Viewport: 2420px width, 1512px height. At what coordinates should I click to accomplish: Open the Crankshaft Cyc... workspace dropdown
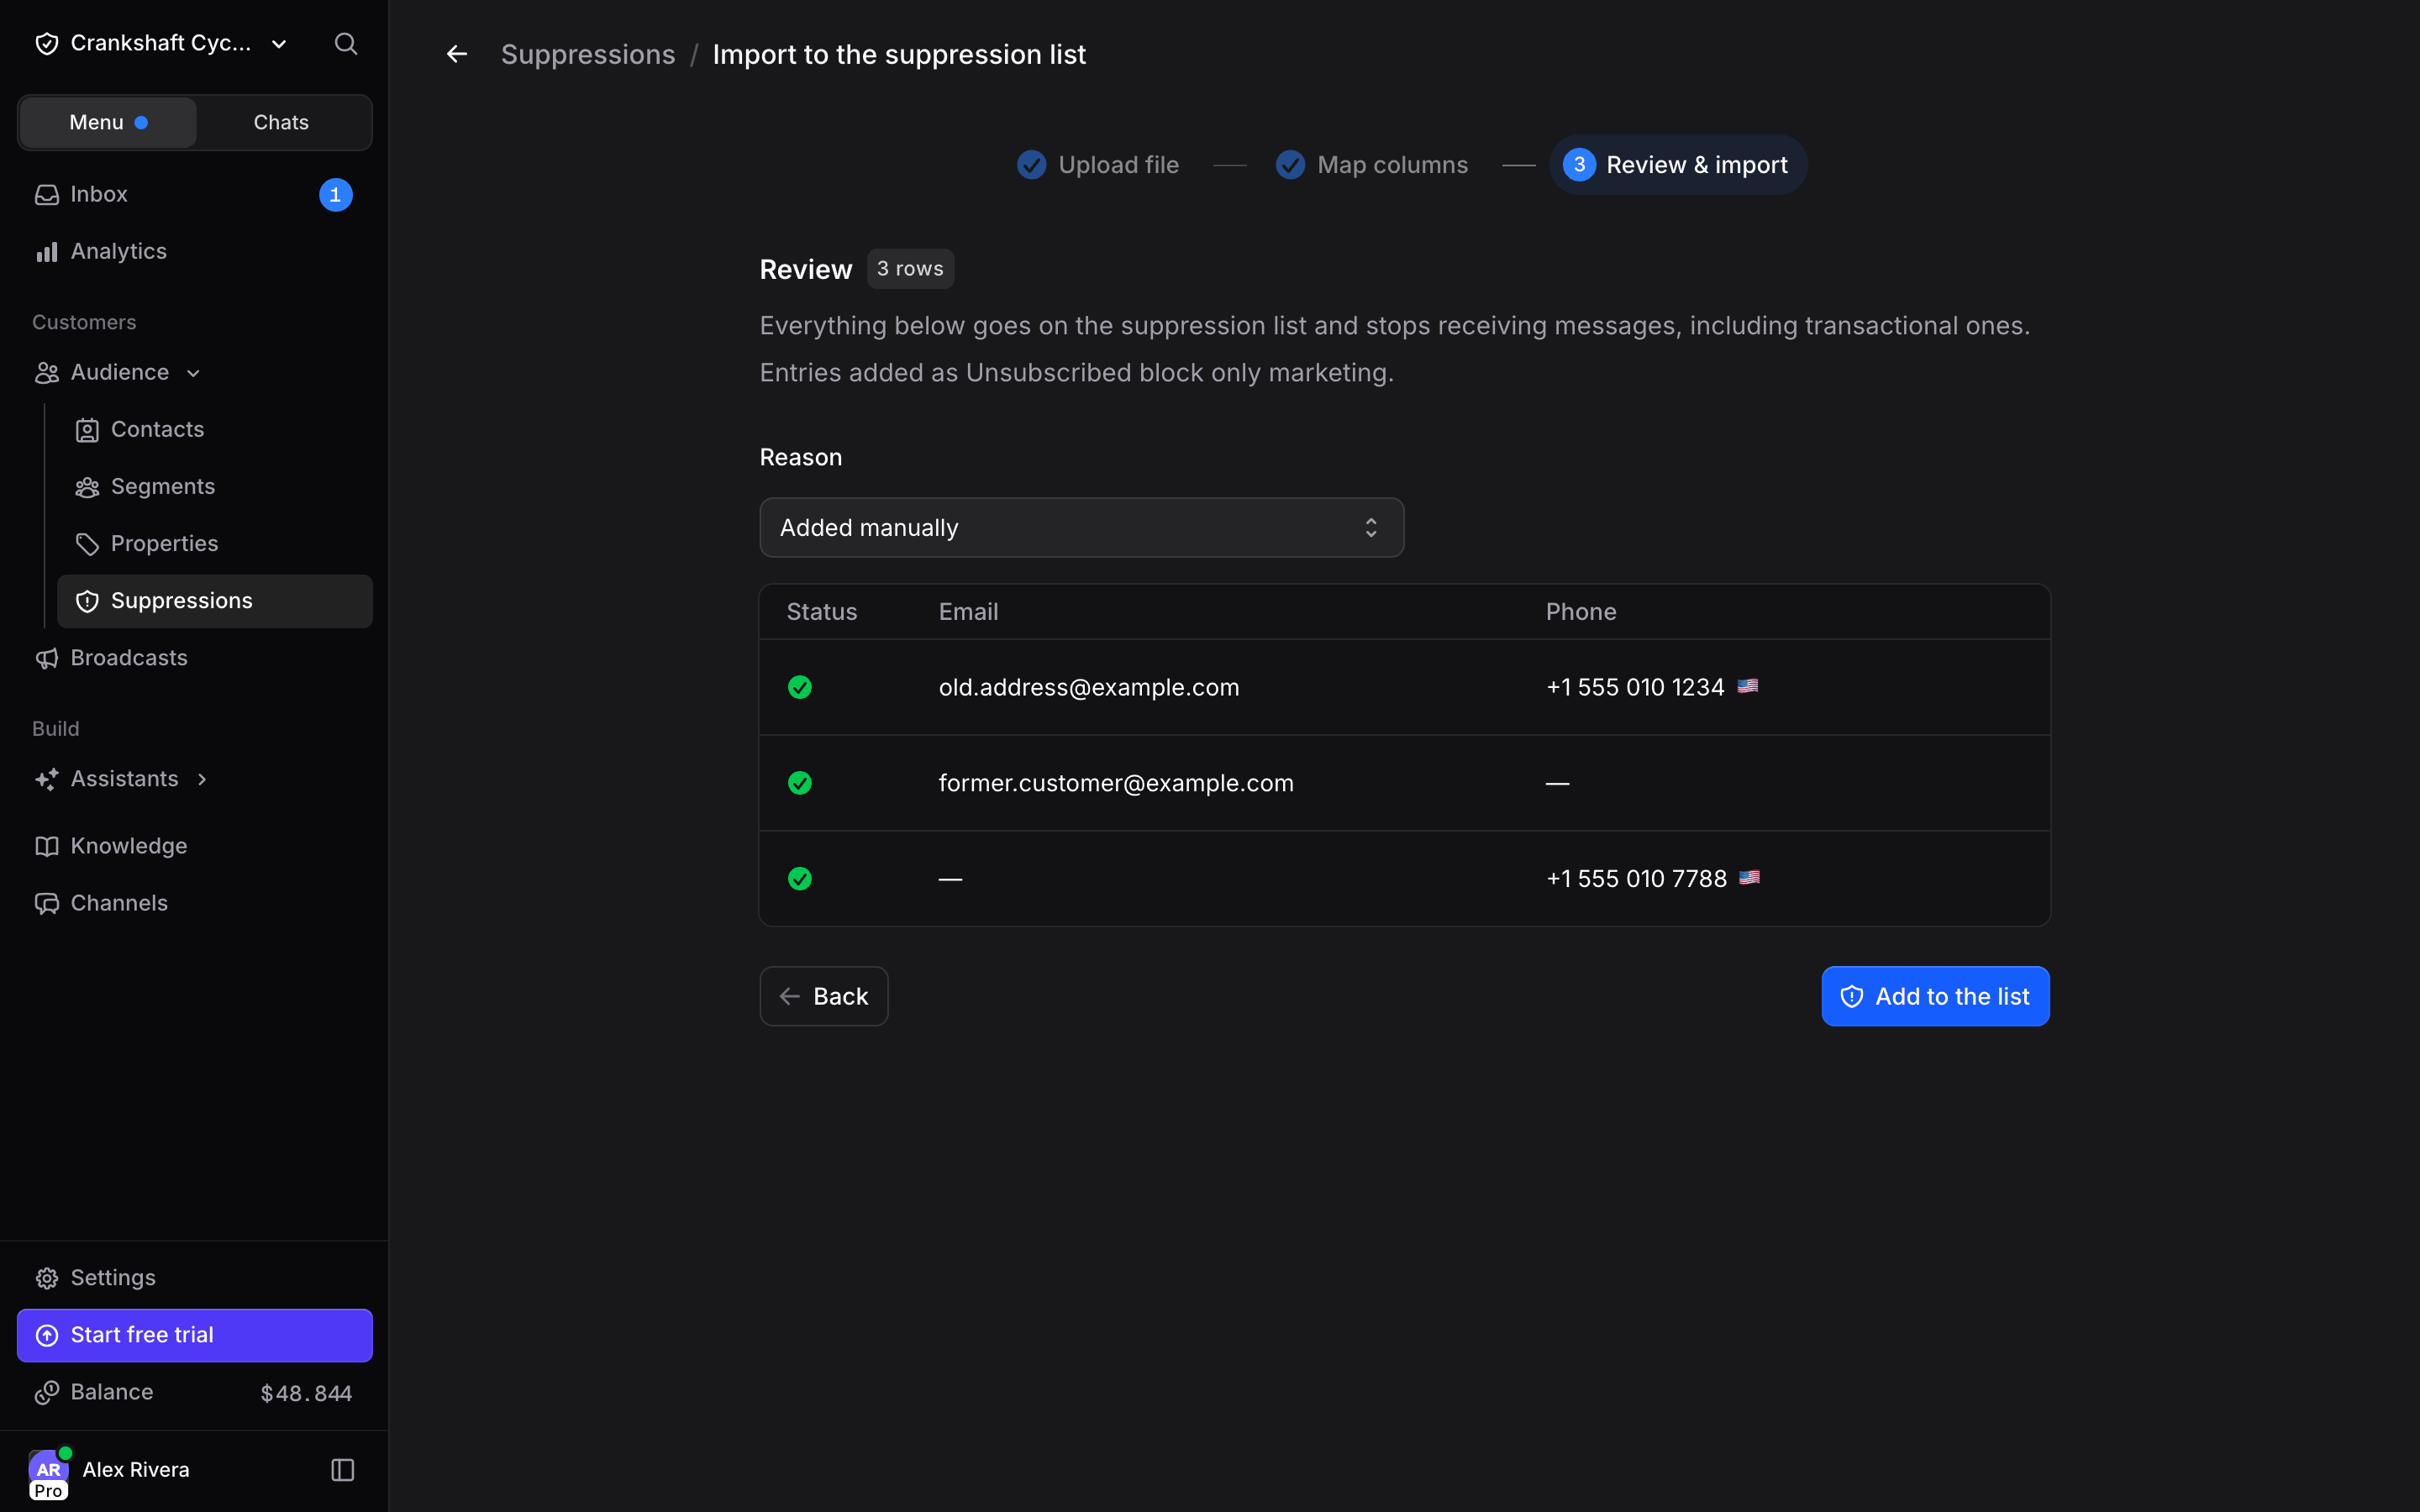162,43
